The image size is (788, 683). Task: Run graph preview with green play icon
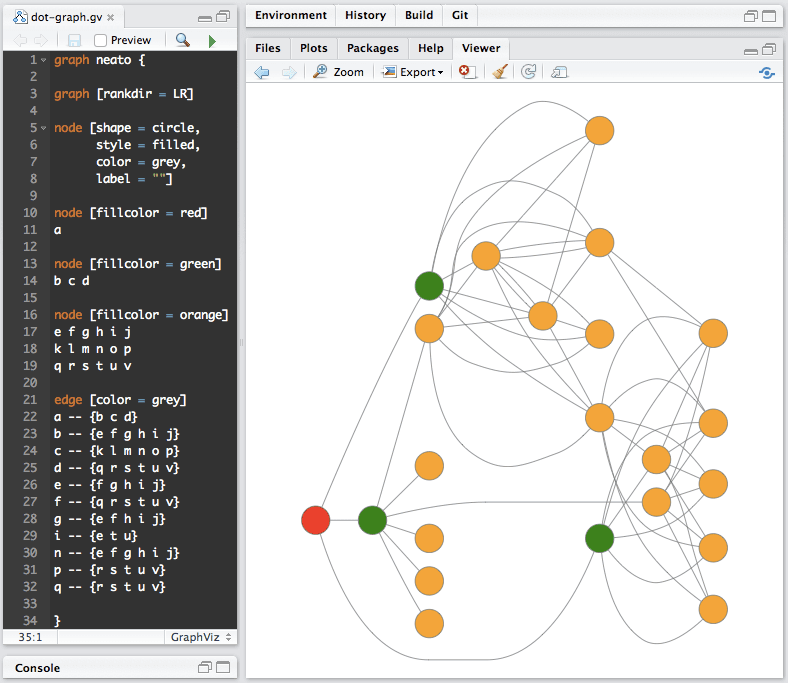pyautogui.click(x=212, y=41)
